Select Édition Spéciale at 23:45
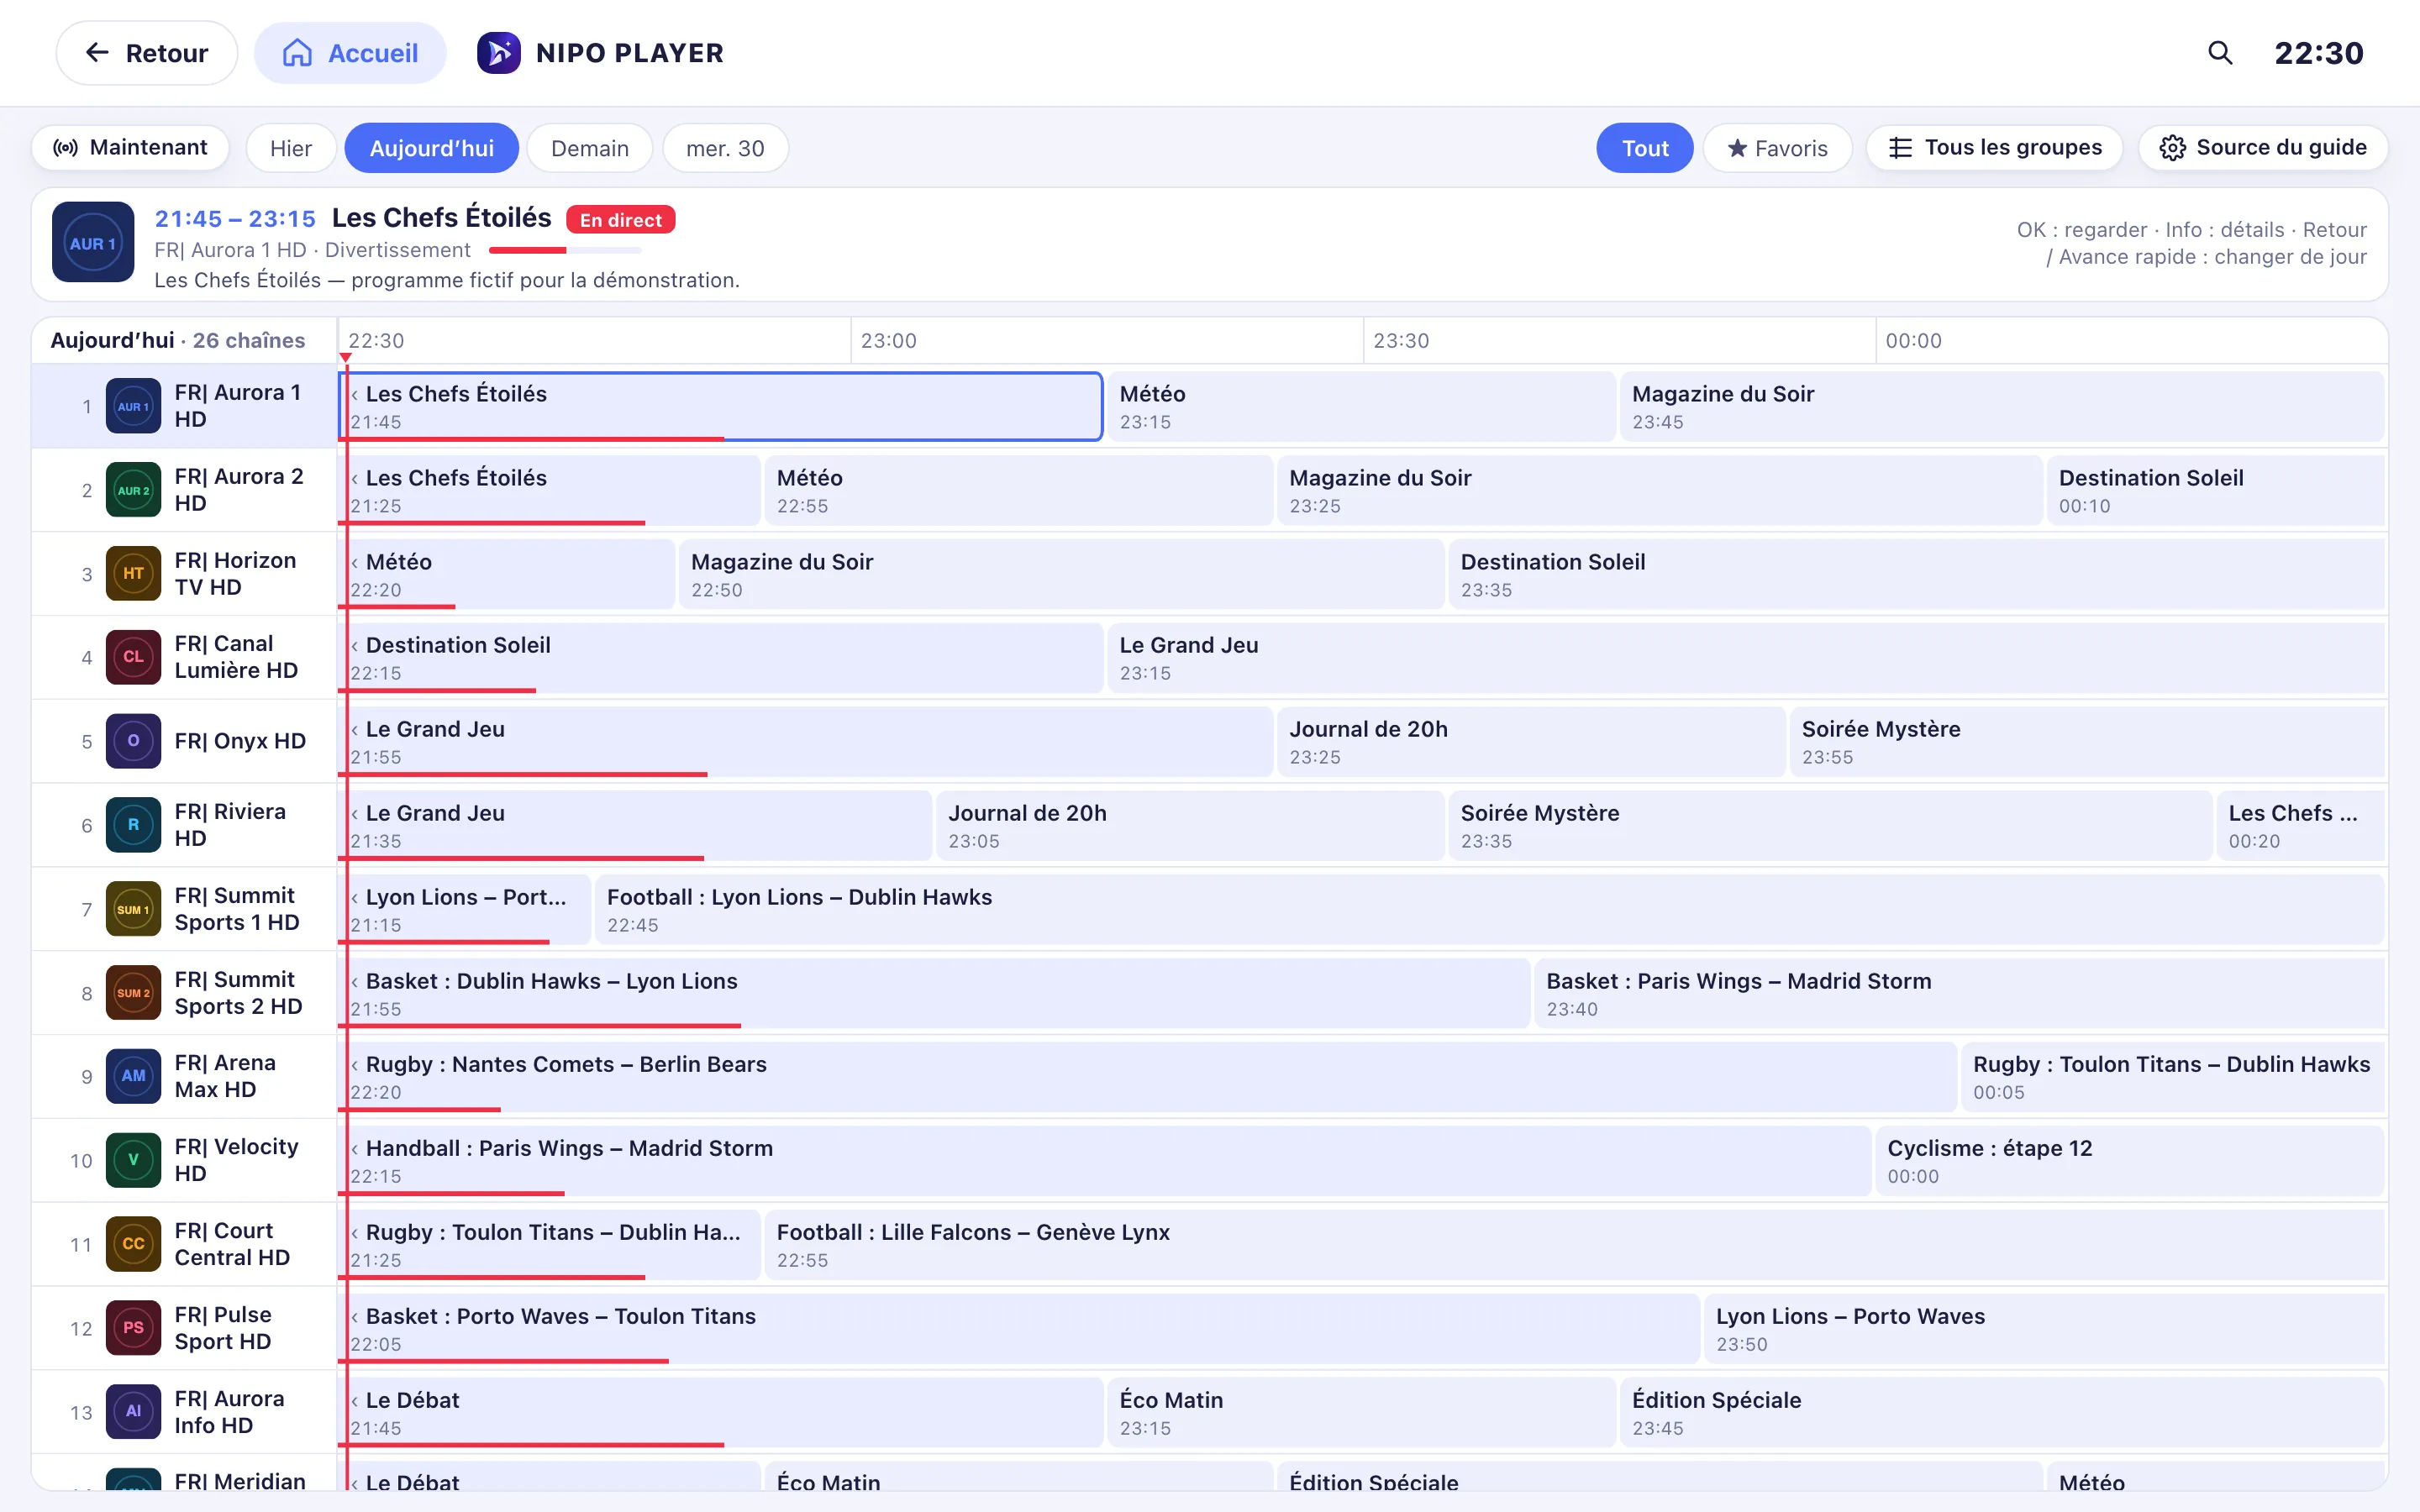 pyautogui.click(x=2003, y=1413)
